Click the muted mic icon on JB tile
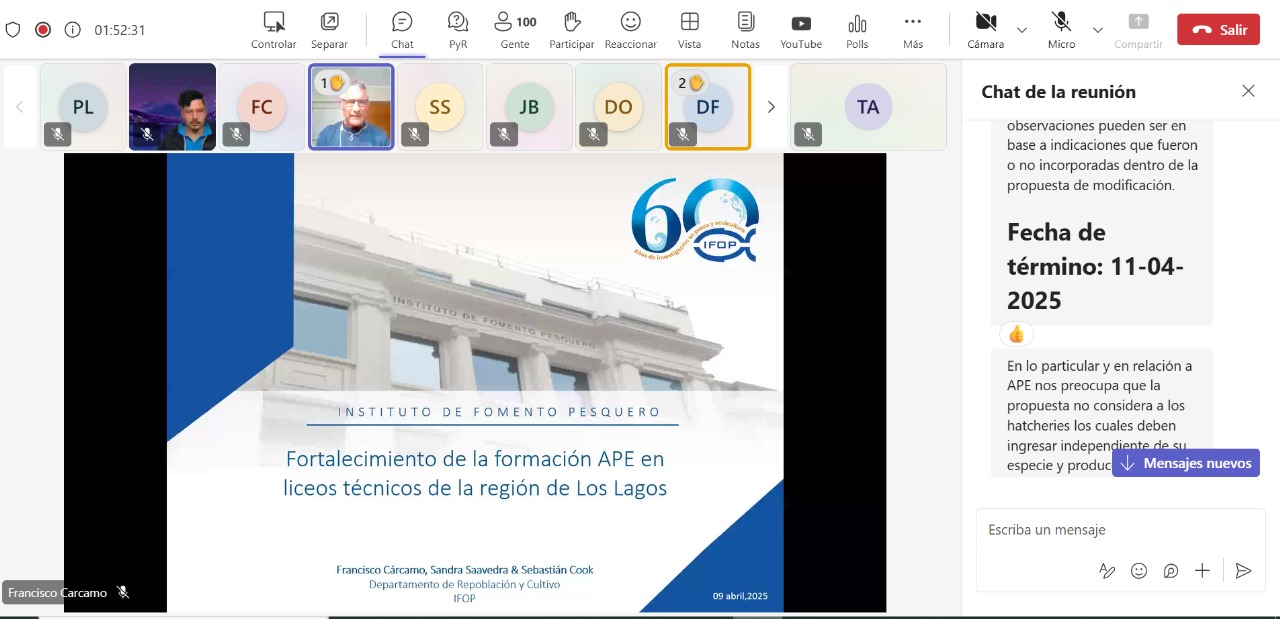The image size is (1280, 619). tap(503, 134)
